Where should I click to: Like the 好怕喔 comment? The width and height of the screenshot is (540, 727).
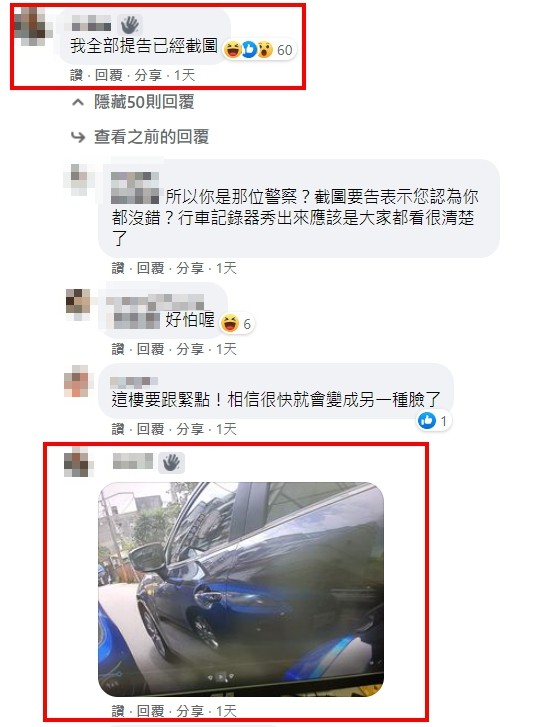click(118, 349)
